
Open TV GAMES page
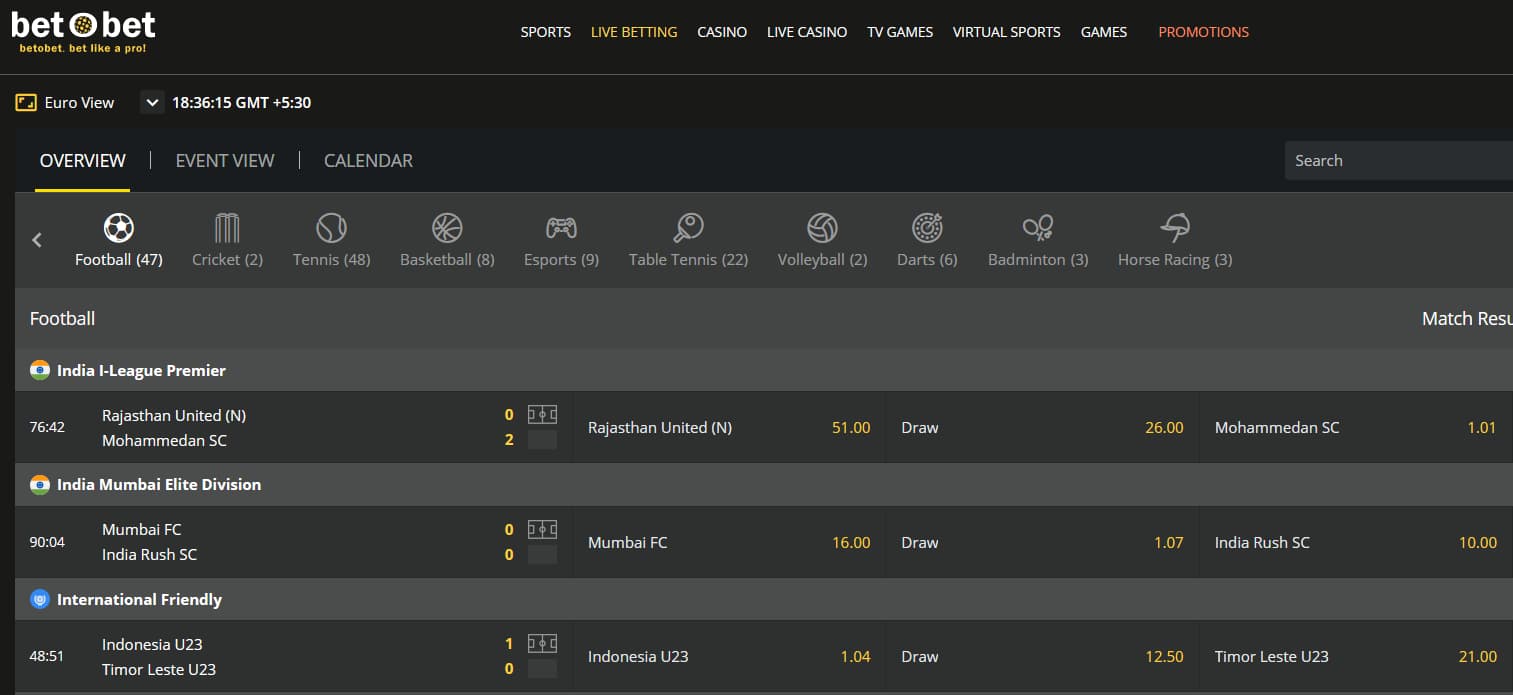pos(900,32)
